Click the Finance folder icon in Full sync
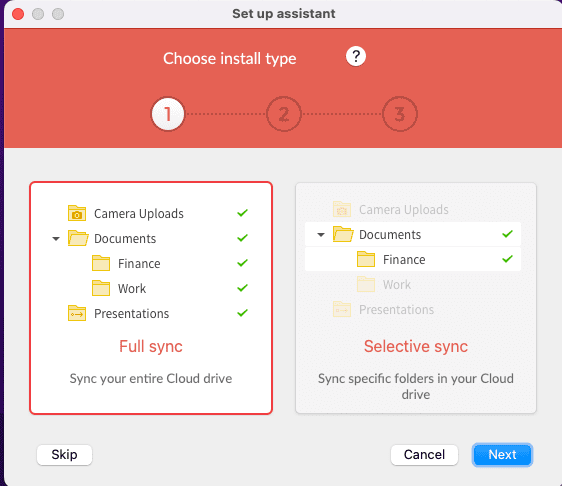Image resolution: width=562 pixels, height=486 pixels. pyautogui.click(x=101, y=263)
